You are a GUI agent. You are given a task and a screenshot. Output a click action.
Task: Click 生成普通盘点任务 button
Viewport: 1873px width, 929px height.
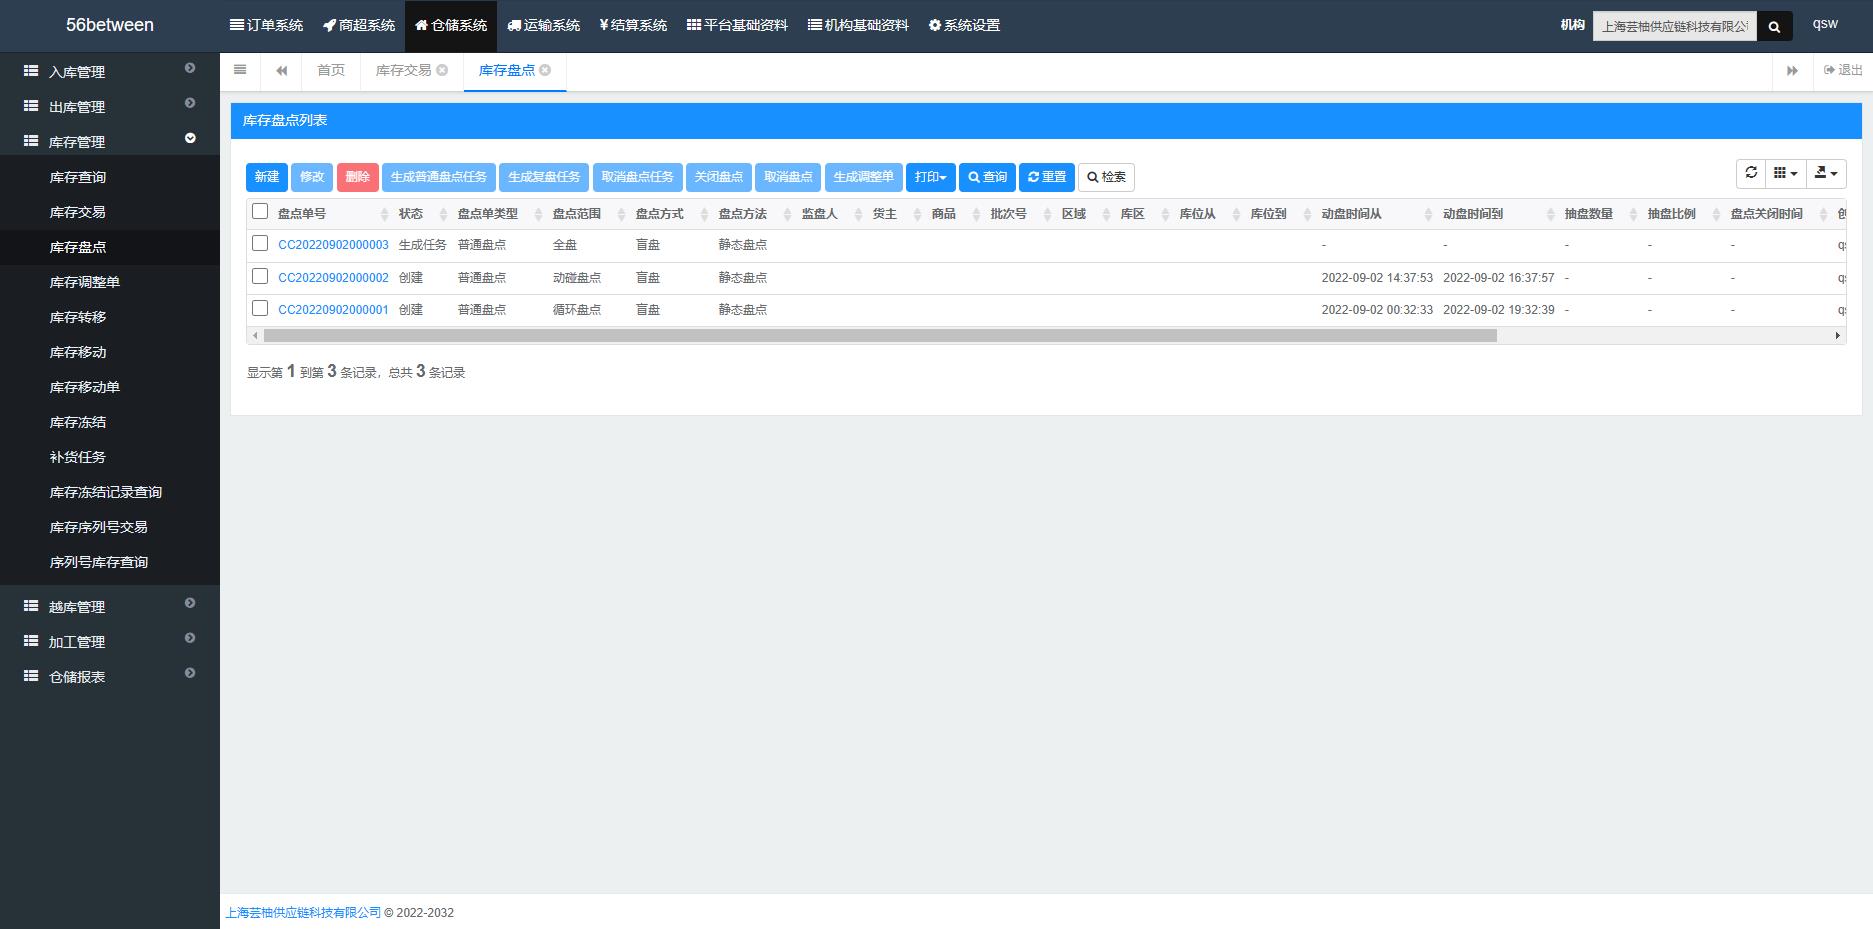tap(438, 177)
